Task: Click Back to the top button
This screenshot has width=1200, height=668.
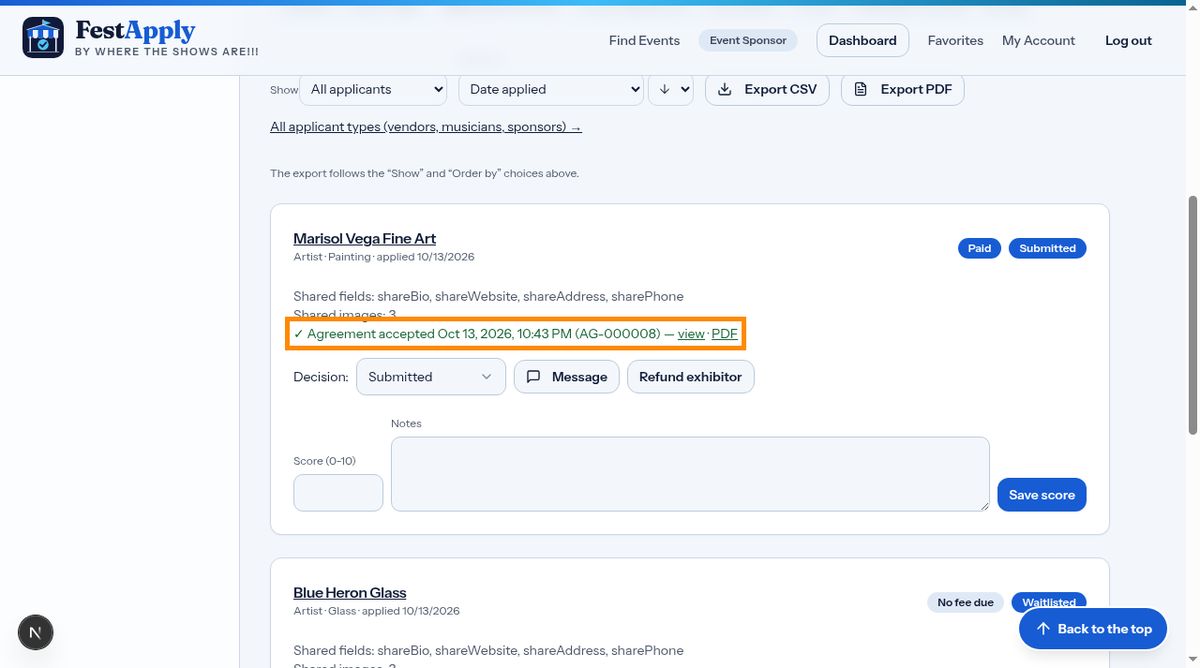Action: [x=1093, y=629]
